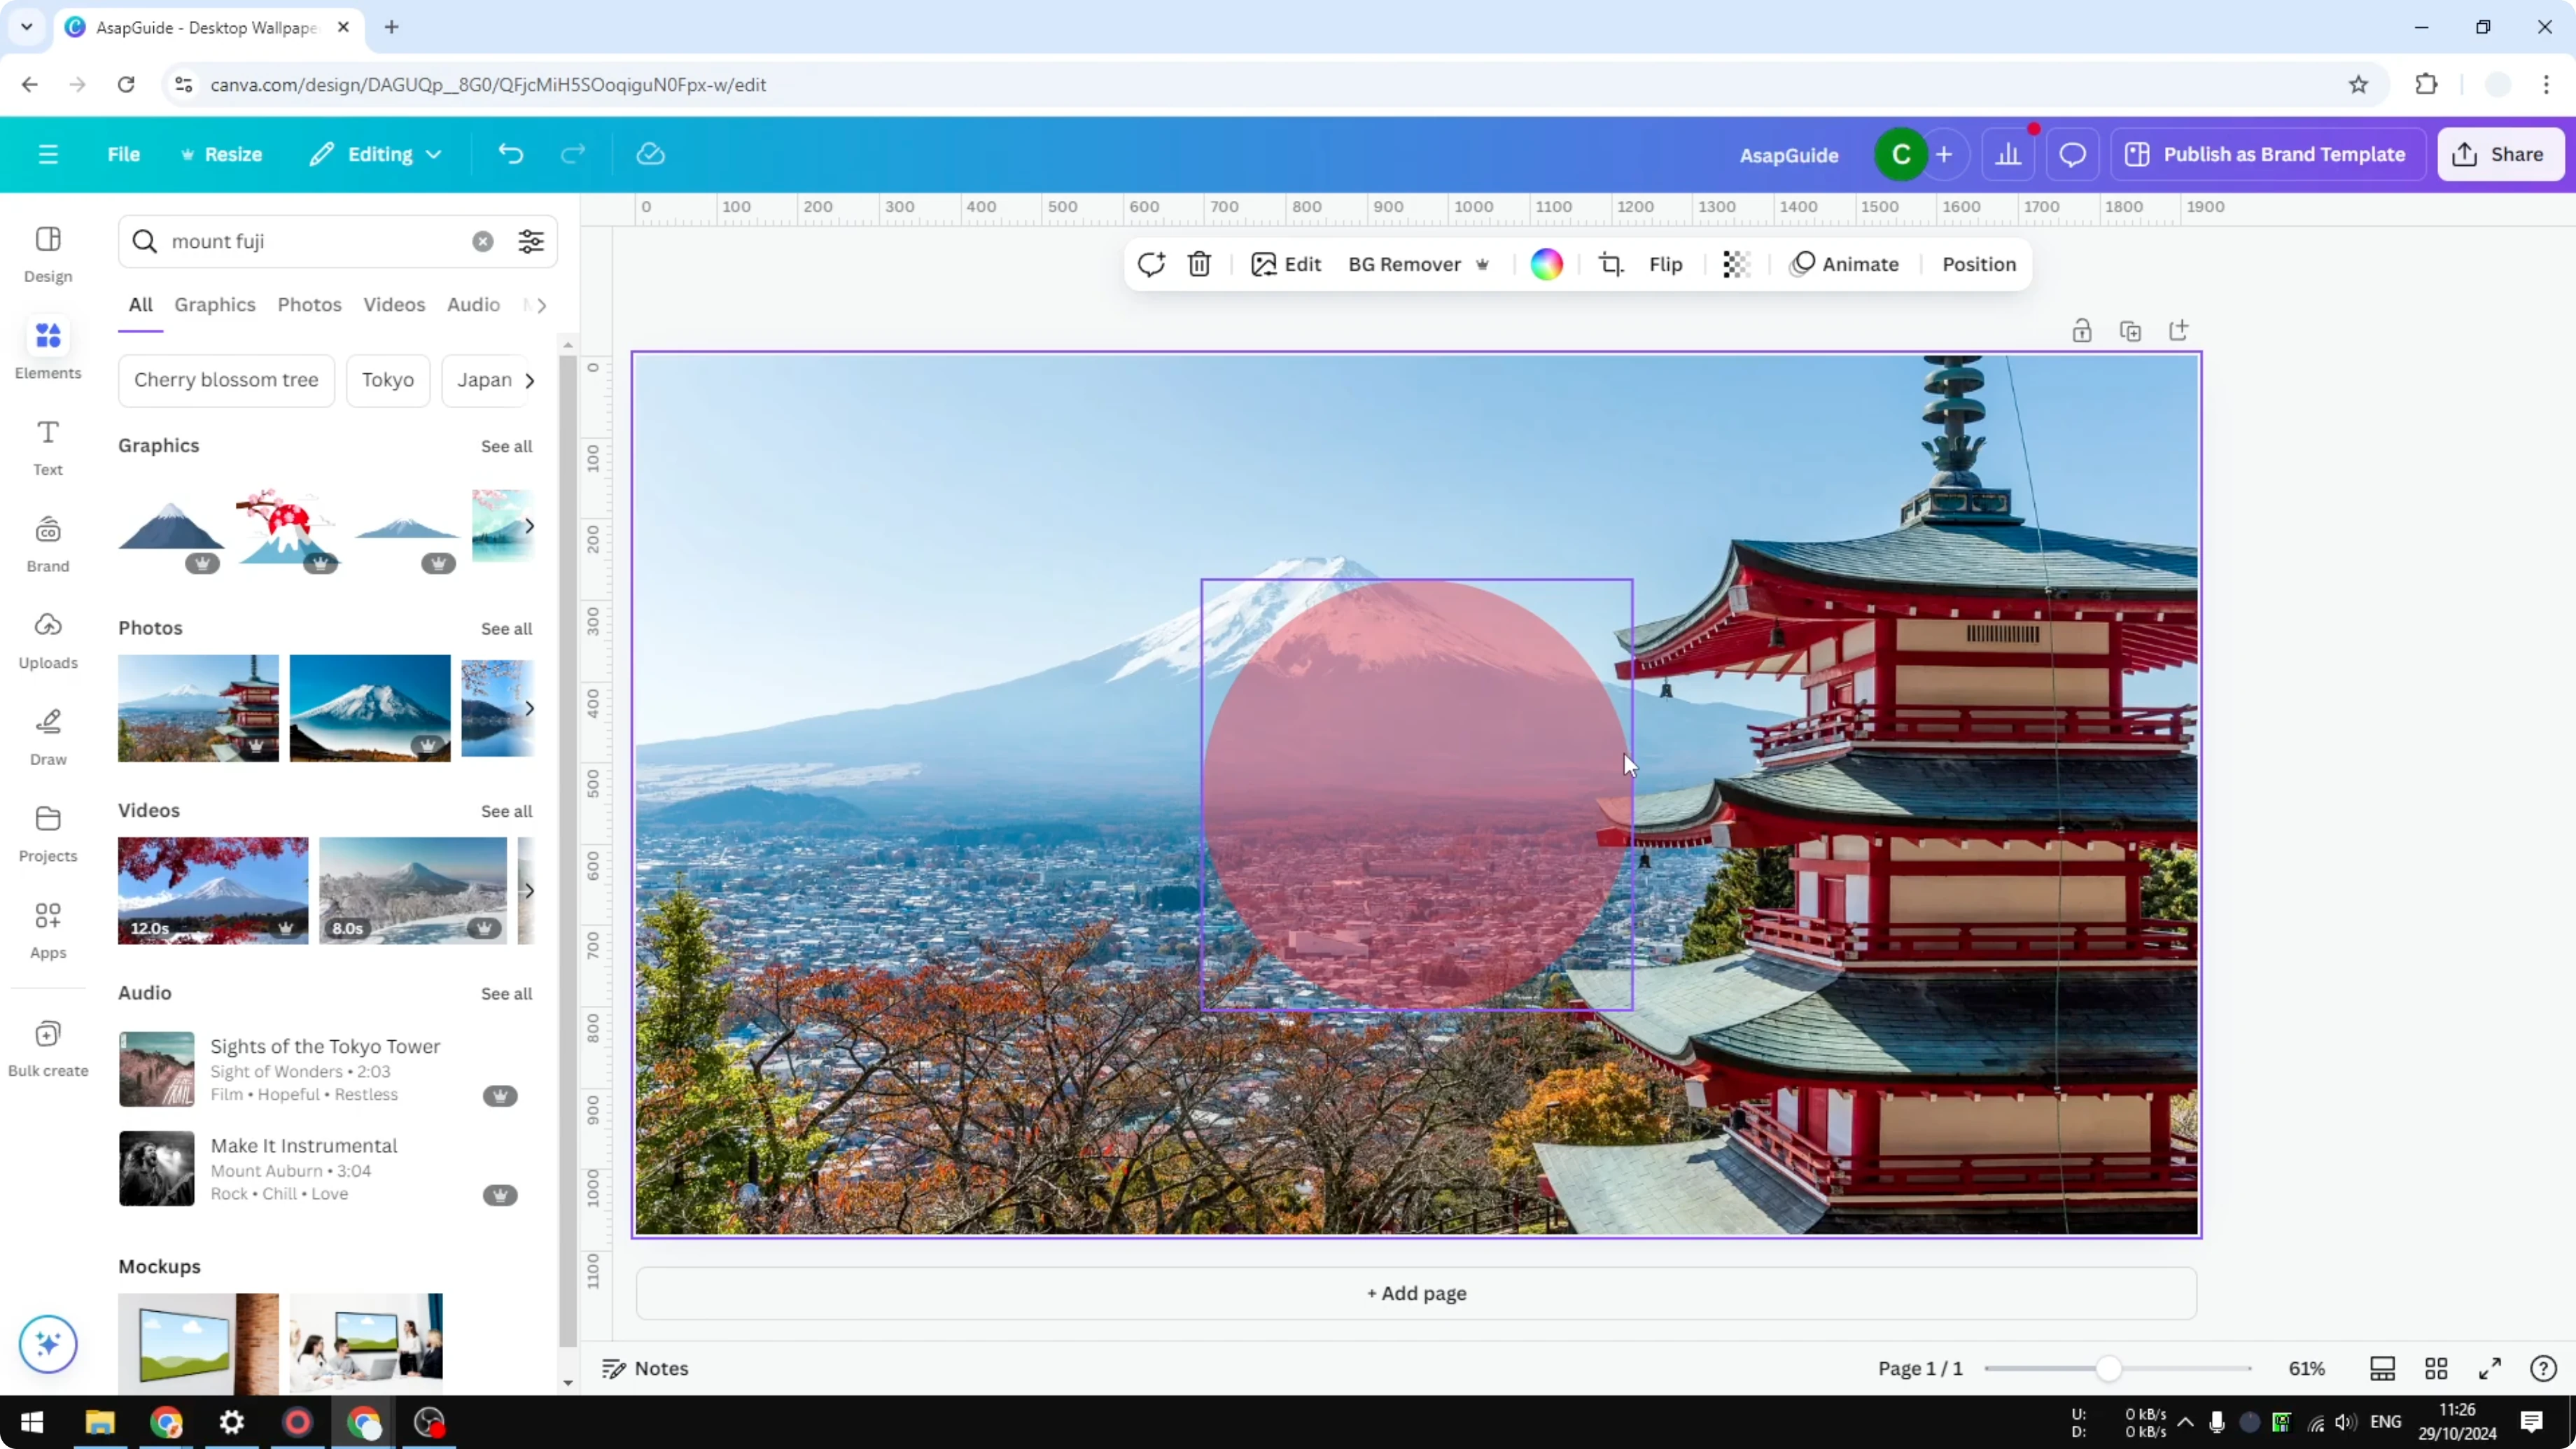This screenshot has width=2576, height=1449.
Task: Lock the selected element
Action: 2082,330
